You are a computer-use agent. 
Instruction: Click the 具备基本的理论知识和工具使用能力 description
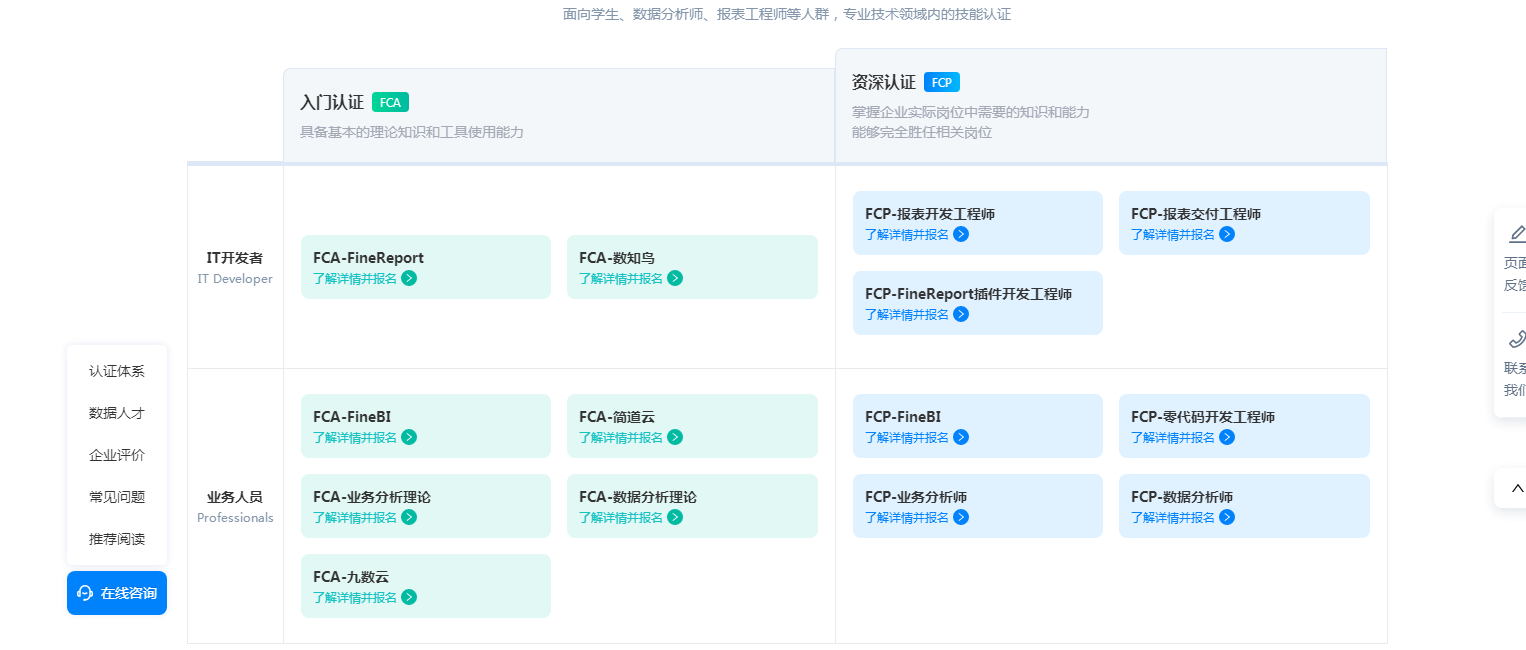412,132
